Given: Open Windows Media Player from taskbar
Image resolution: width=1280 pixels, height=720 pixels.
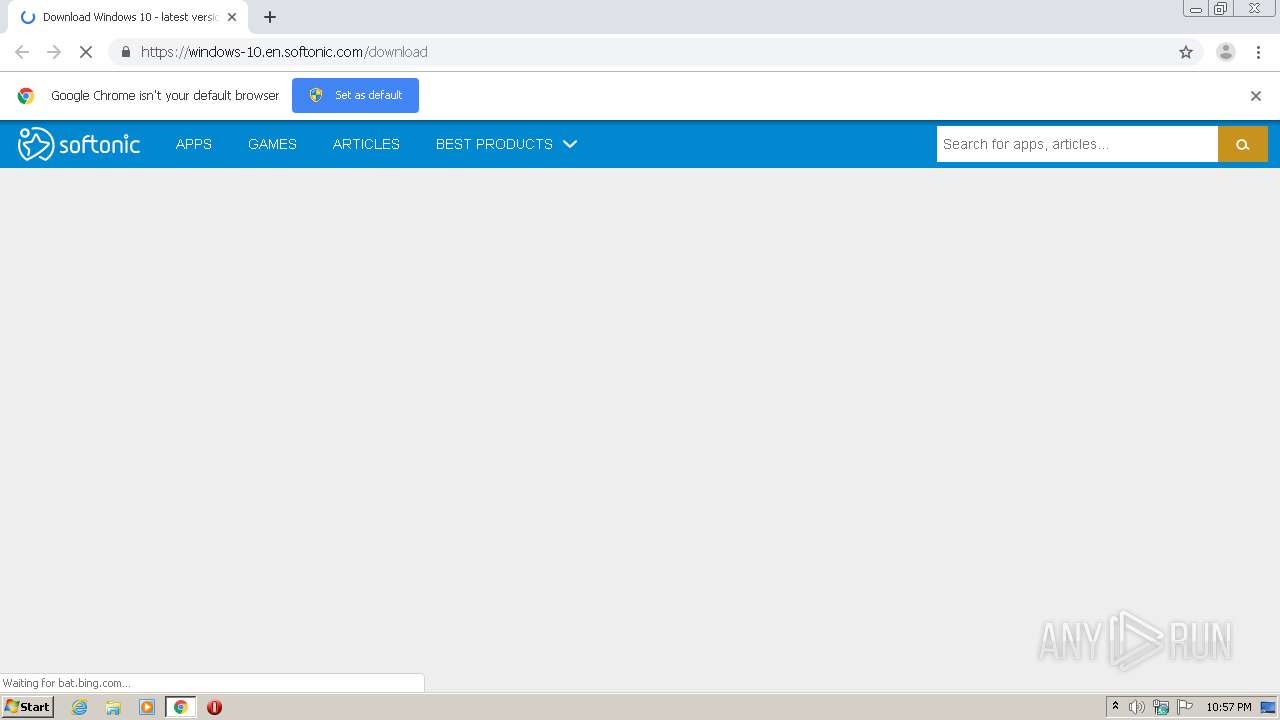Looking at the screenshot, I should click(147, 707).
